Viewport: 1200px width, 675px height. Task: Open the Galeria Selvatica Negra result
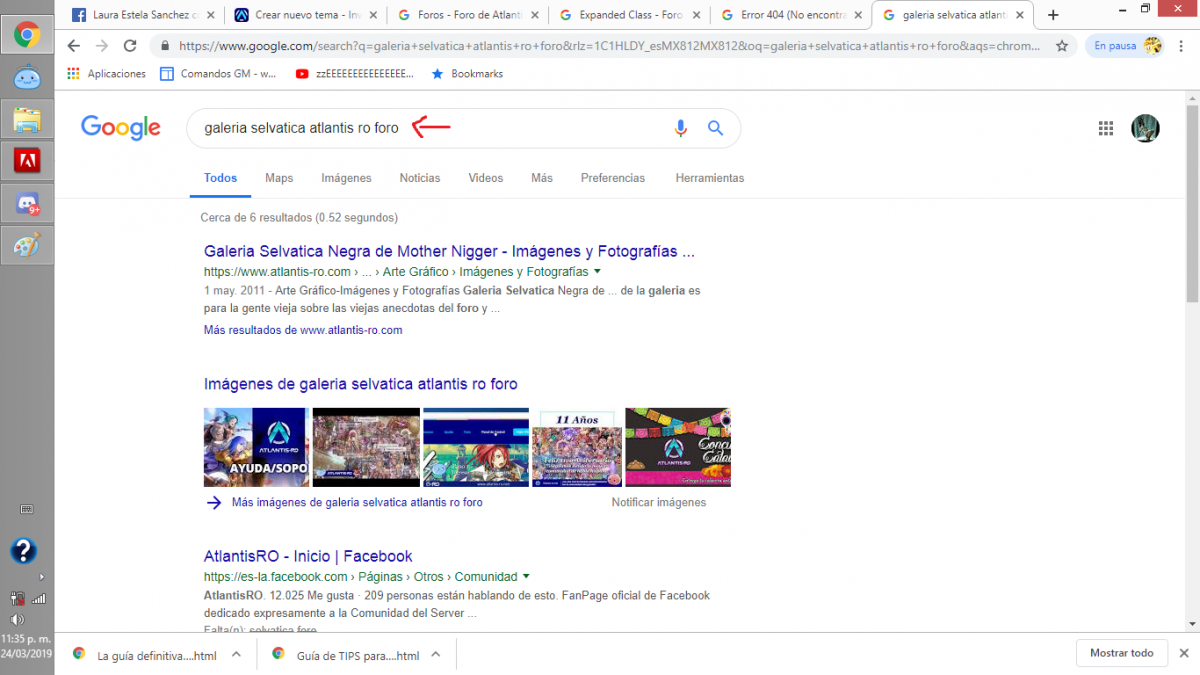pyautogui.click(x=449, y=251)
